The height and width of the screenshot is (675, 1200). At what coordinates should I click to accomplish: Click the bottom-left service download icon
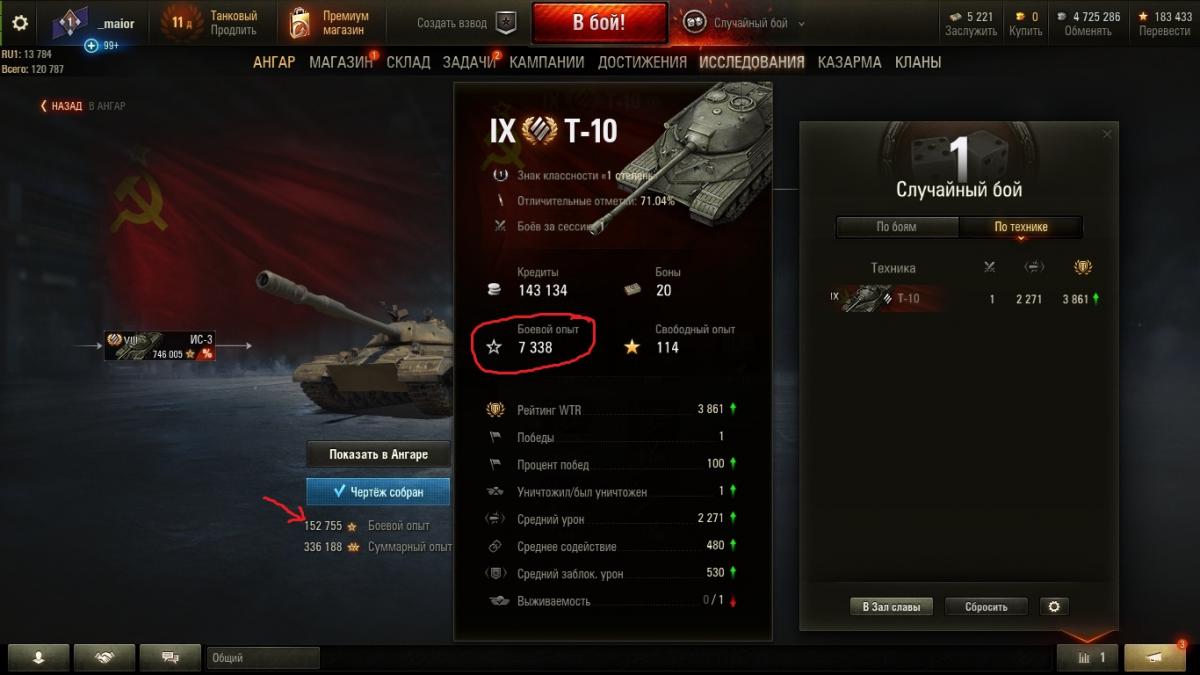pyautogui.click(x=38, y=657)
